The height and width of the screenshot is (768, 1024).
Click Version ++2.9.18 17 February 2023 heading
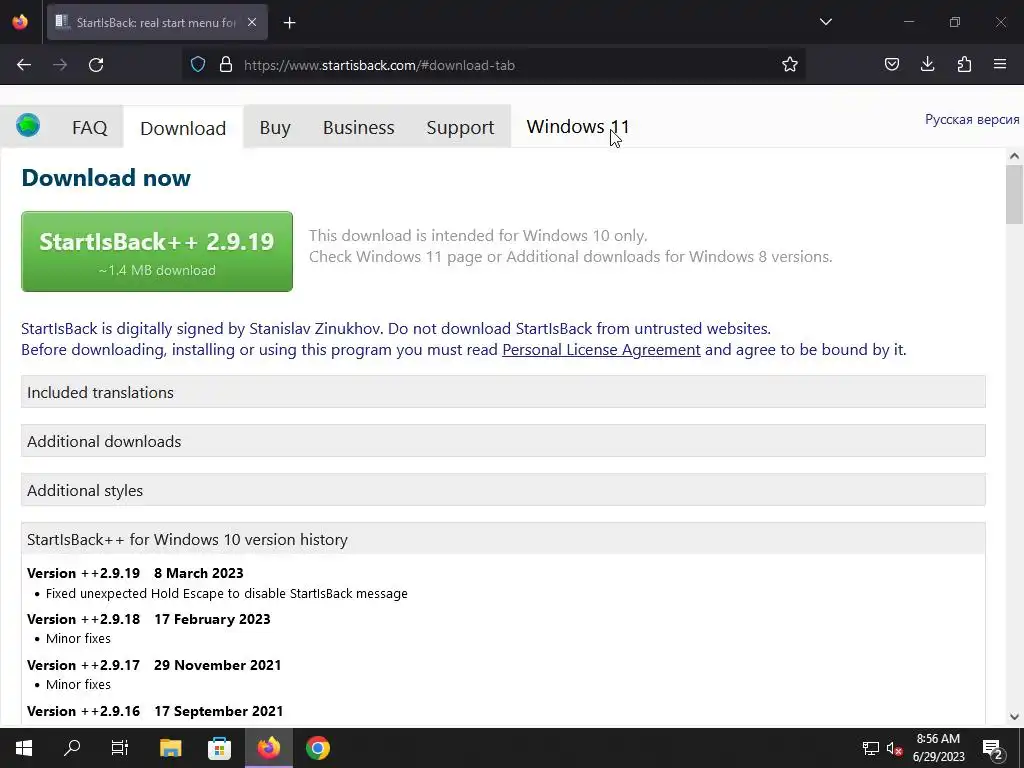pyautogui.click(x=149, y=619)
